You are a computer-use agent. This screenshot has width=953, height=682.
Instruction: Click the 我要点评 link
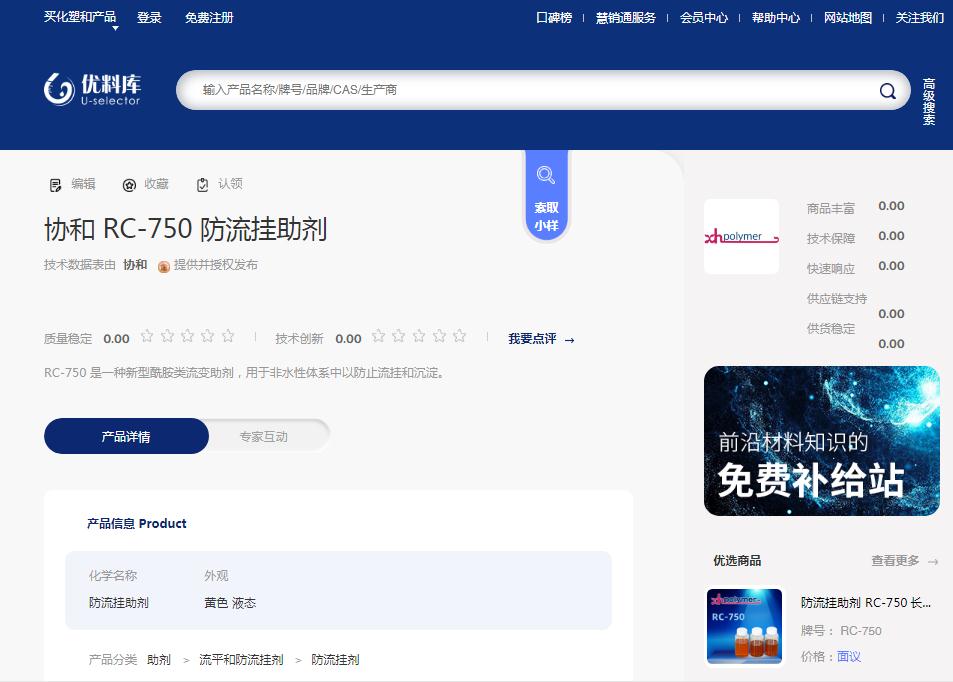click(x=532, y=339)
